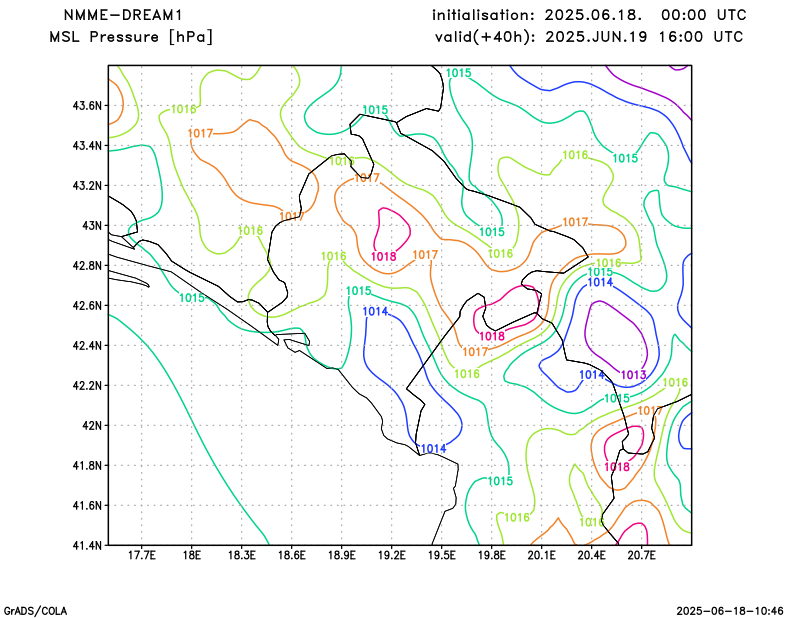Click the 17.7E longitude label
This screenshot has height=618, width=800.
pyautogui.click(x=142, y=556)
